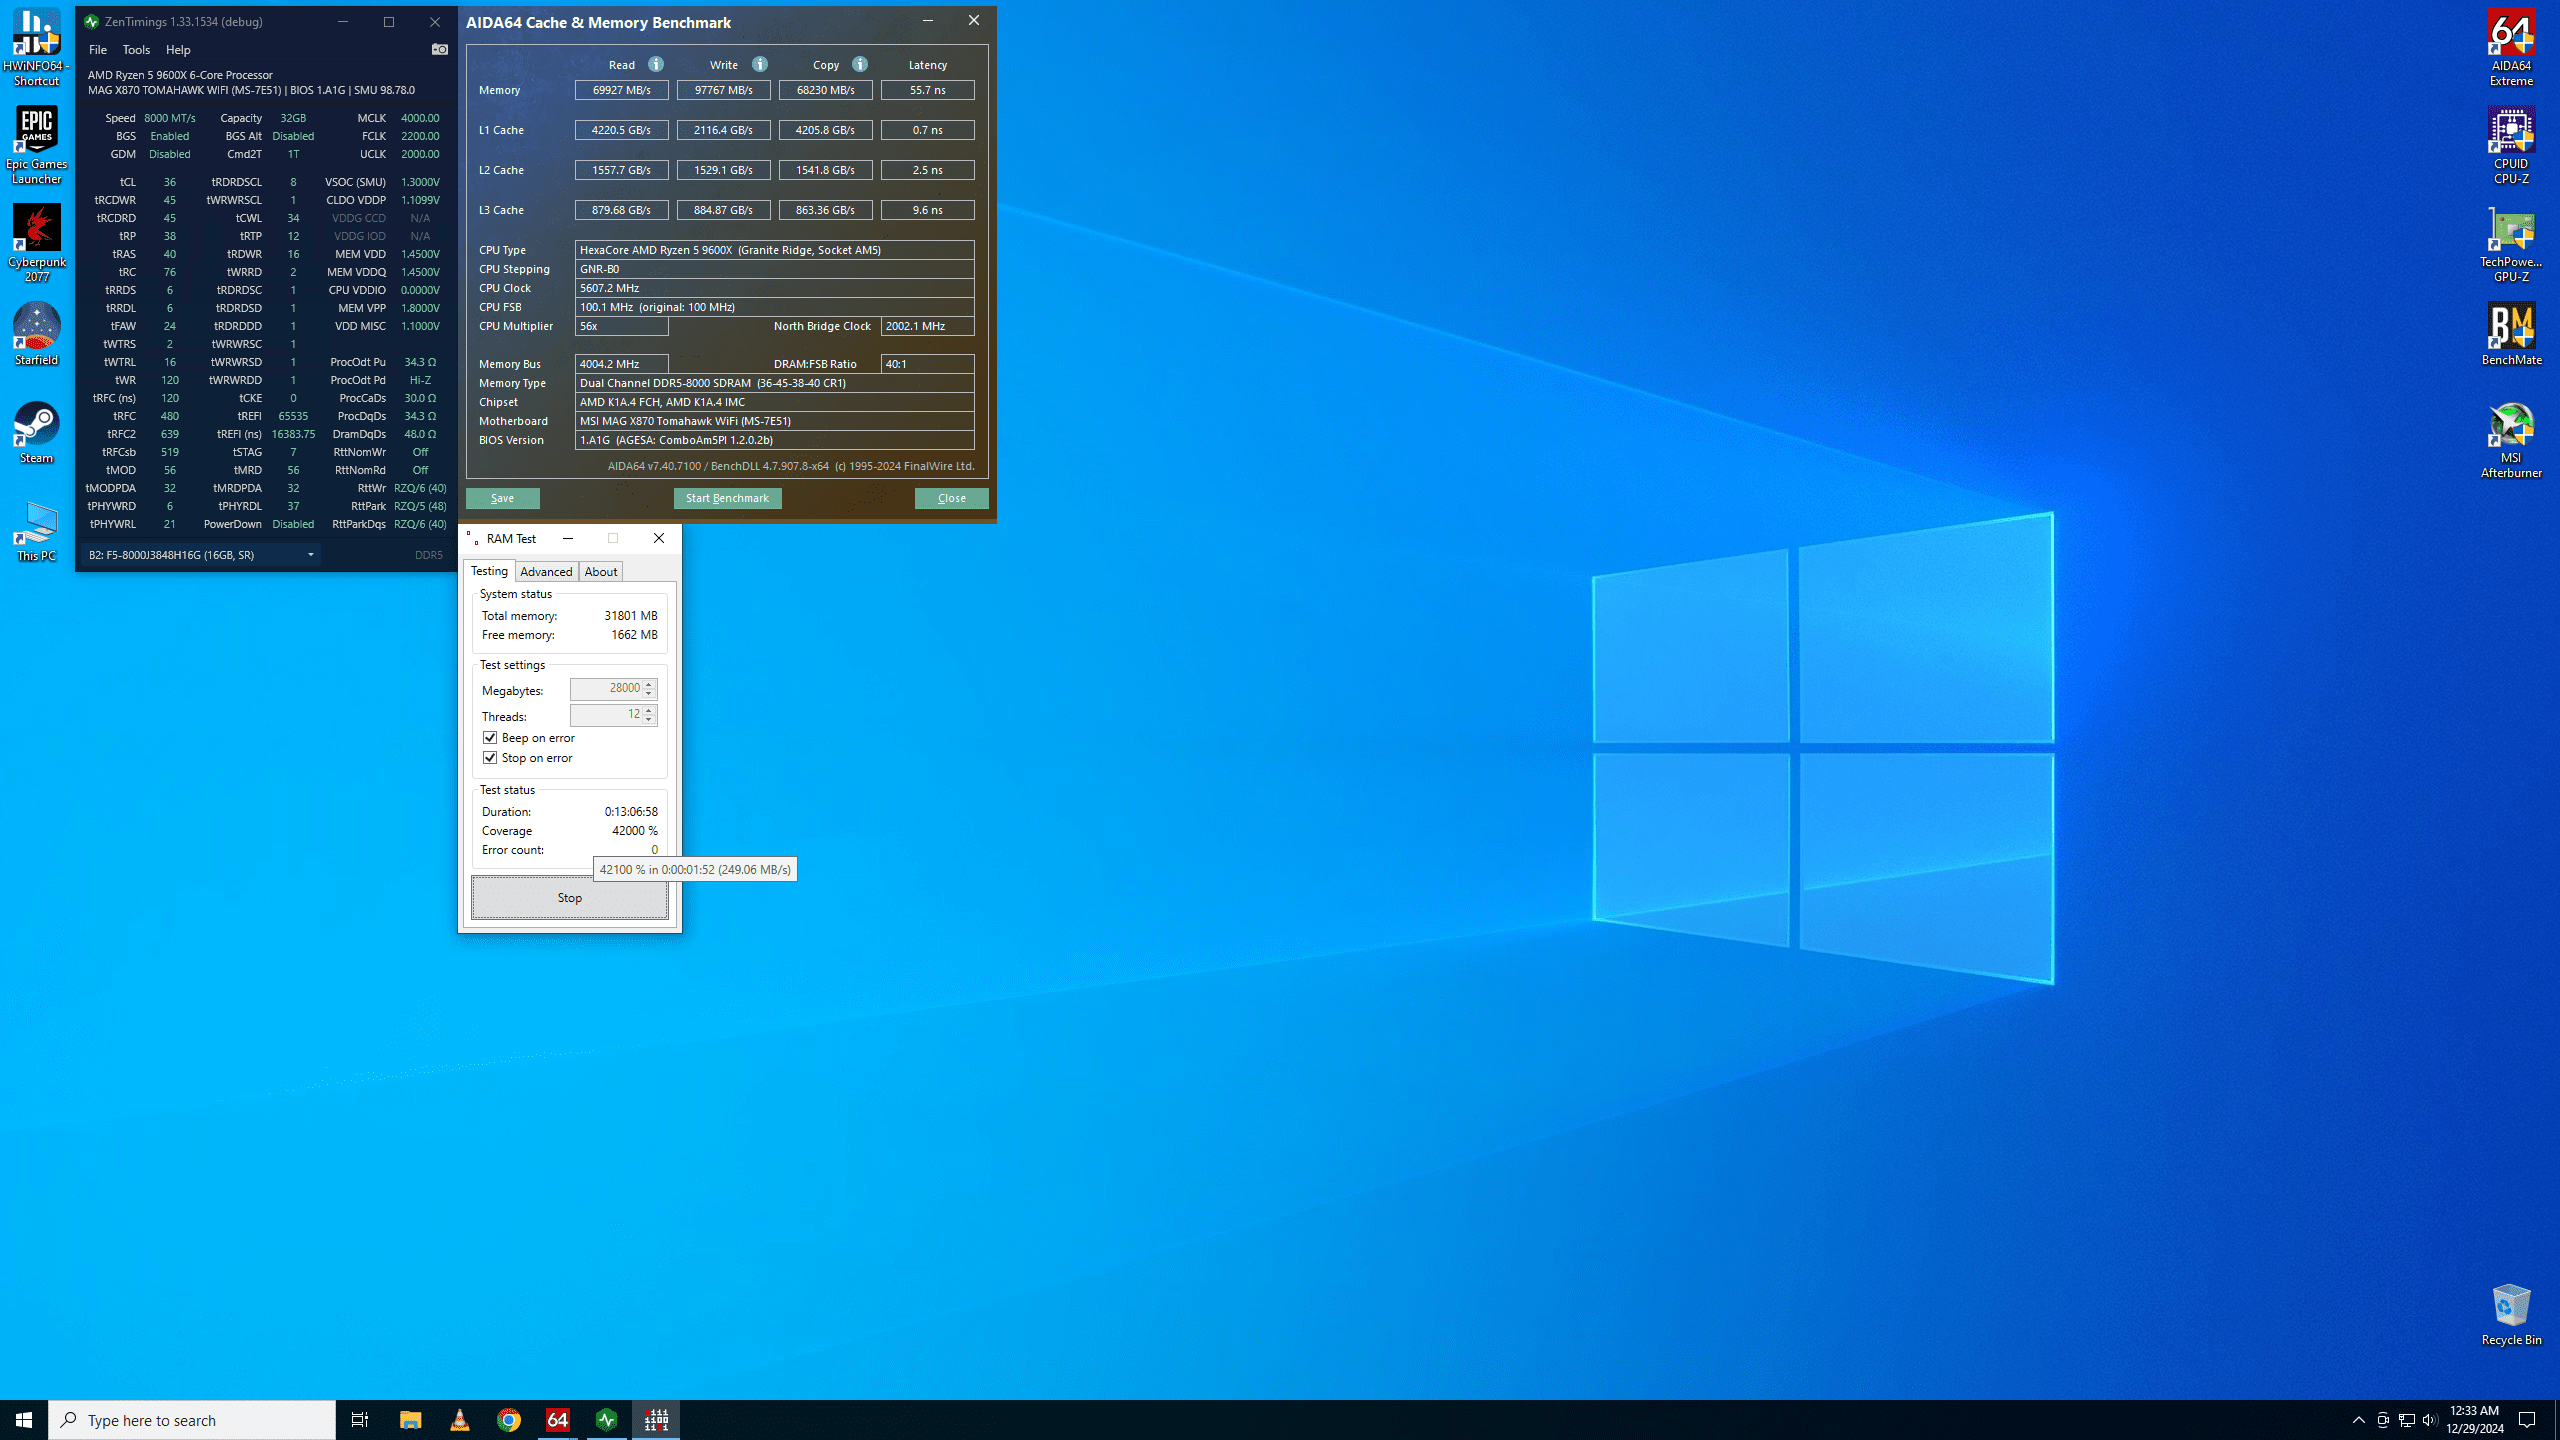The width and height of the screenshot is (2560, 1440).
Task: Click the Start Benchmark button
Action: click(727, 498)
